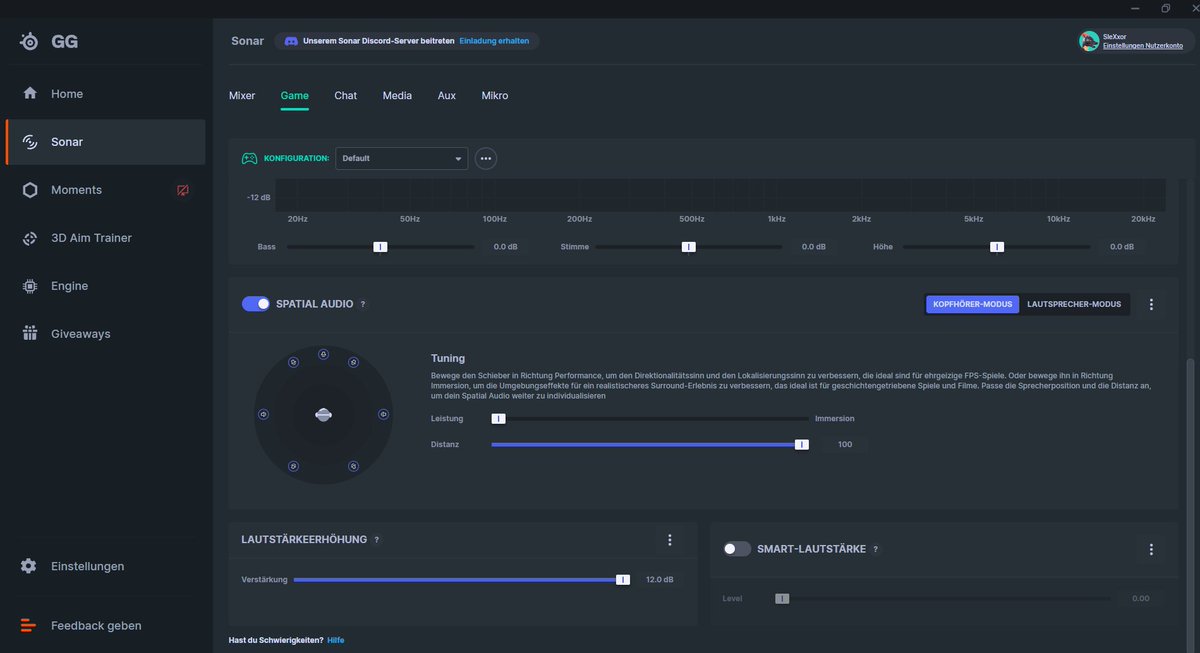Open Moments in the sidebar
This screenshot has height=653, width=1200.
click(x=105, y=190)
